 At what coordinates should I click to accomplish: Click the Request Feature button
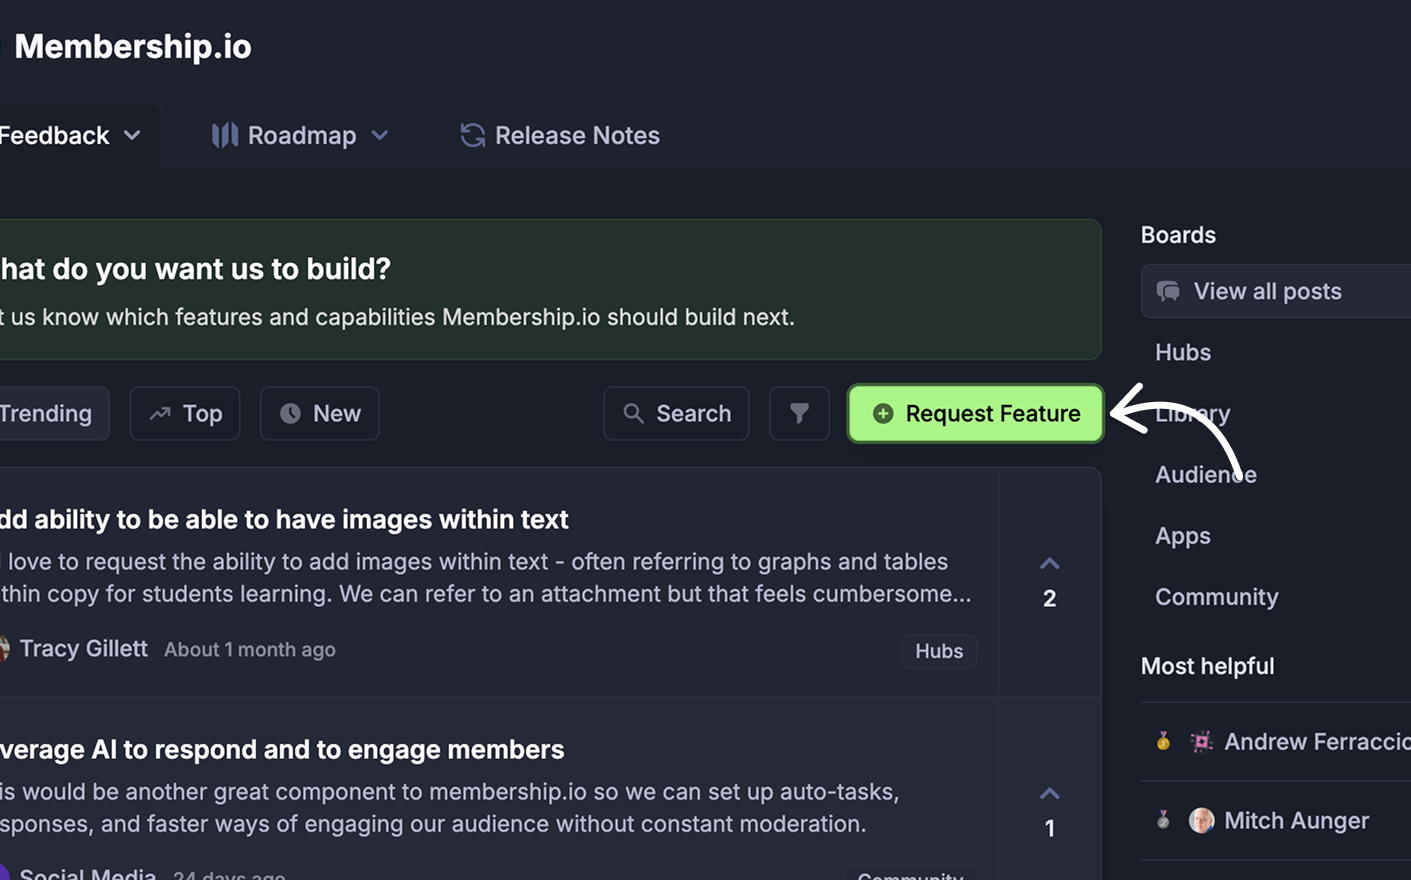click(x=975, y=413)
